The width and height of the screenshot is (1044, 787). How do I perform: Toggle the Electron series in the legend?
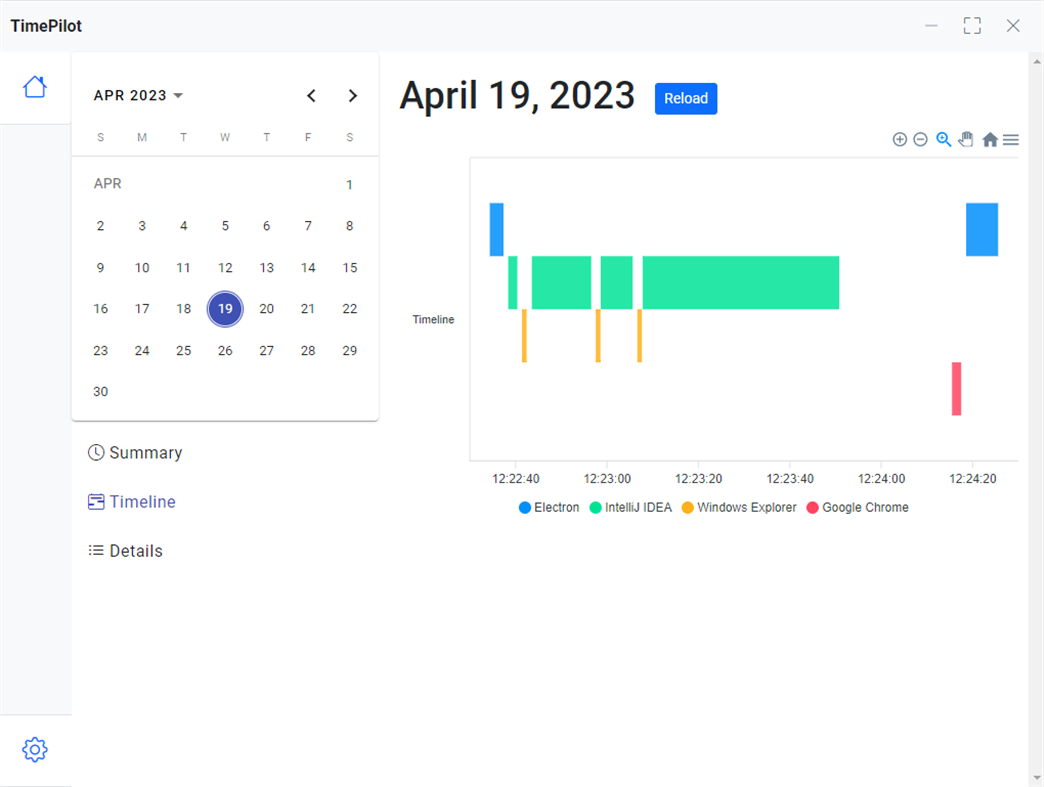(549, 507)
